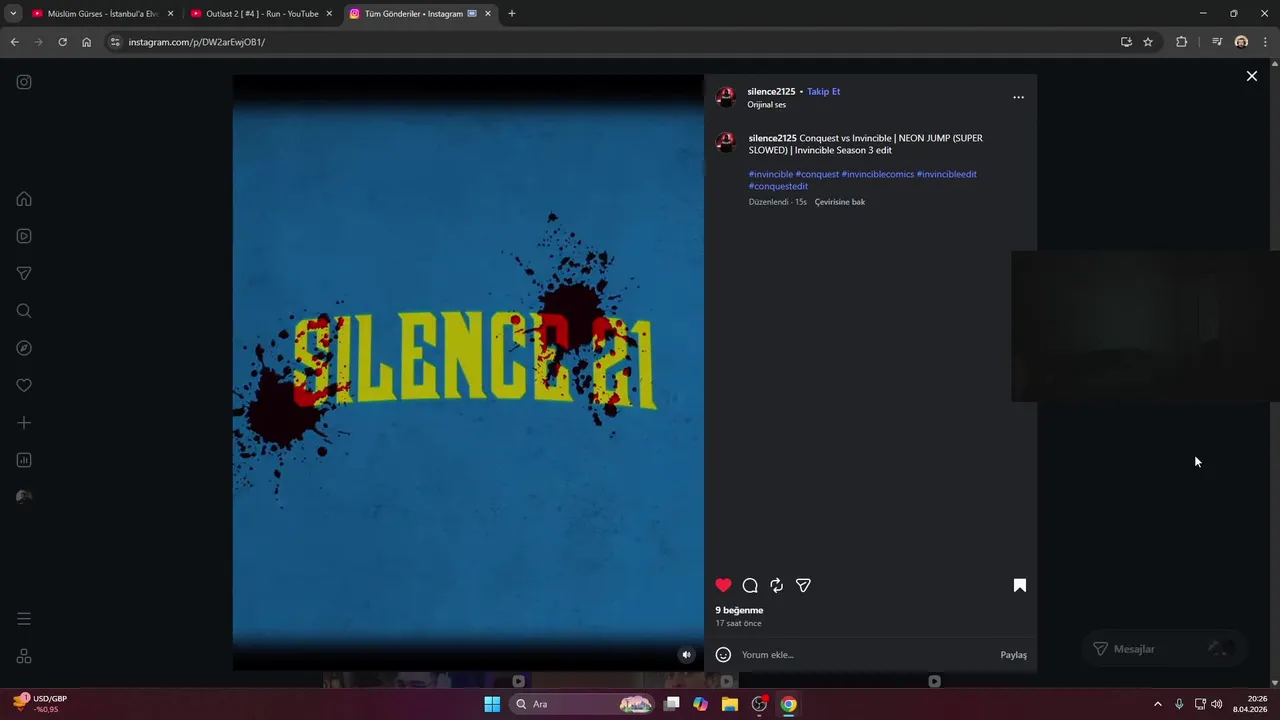This screenshot has width=1280, height=720.
Task: Create new post with the plus icon
Action: 24,423
